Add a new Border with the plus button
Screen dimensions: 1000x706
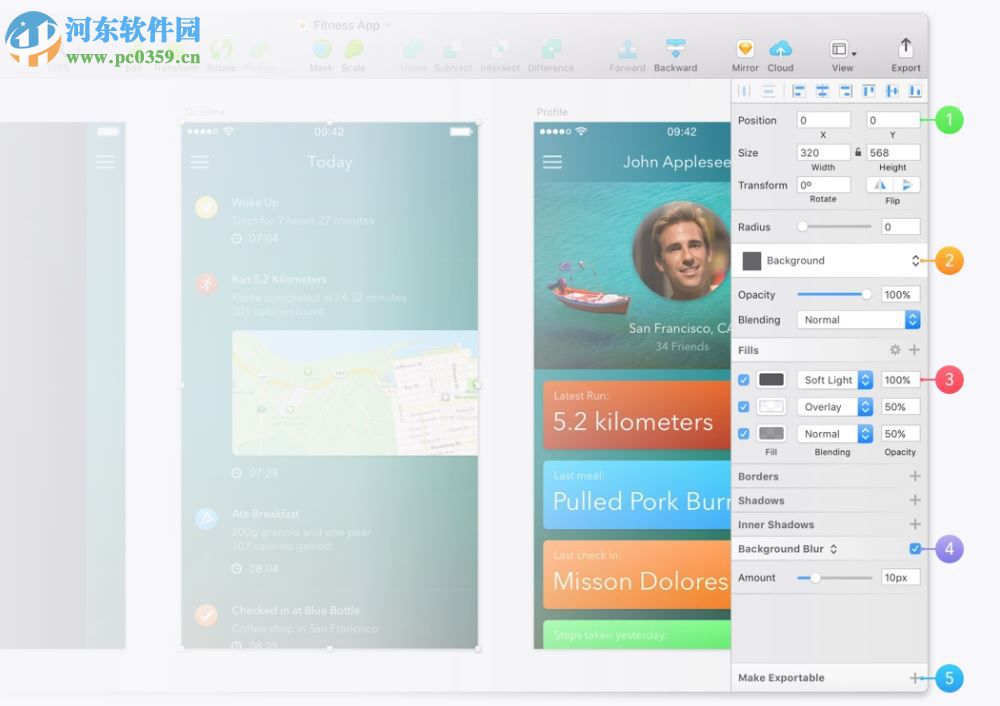click(x=914, y=476)
